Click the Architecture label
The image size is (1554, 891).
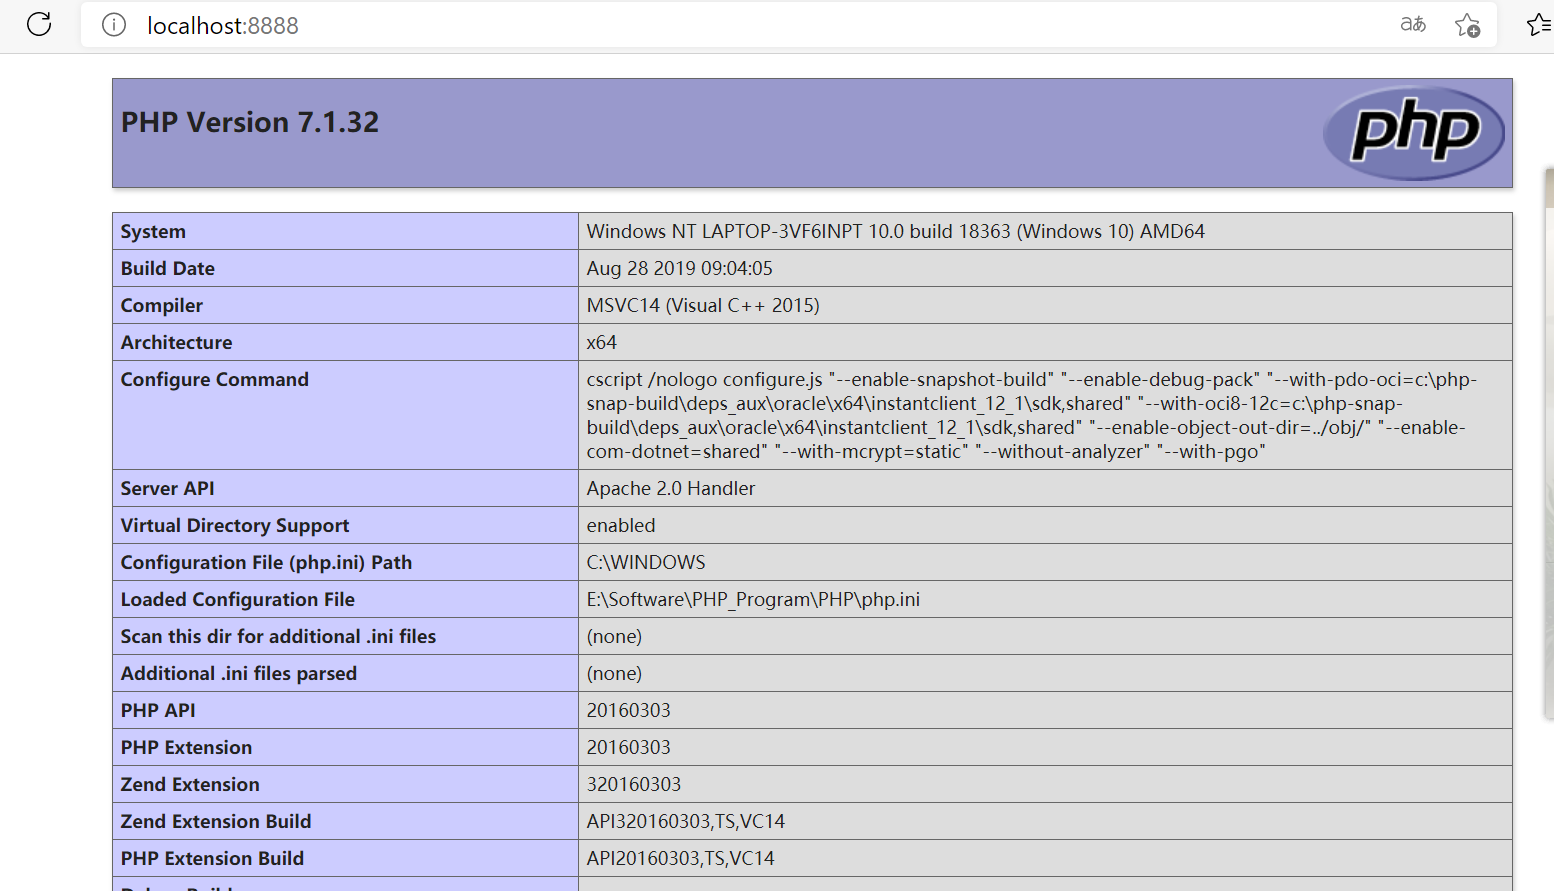point(176,342)
